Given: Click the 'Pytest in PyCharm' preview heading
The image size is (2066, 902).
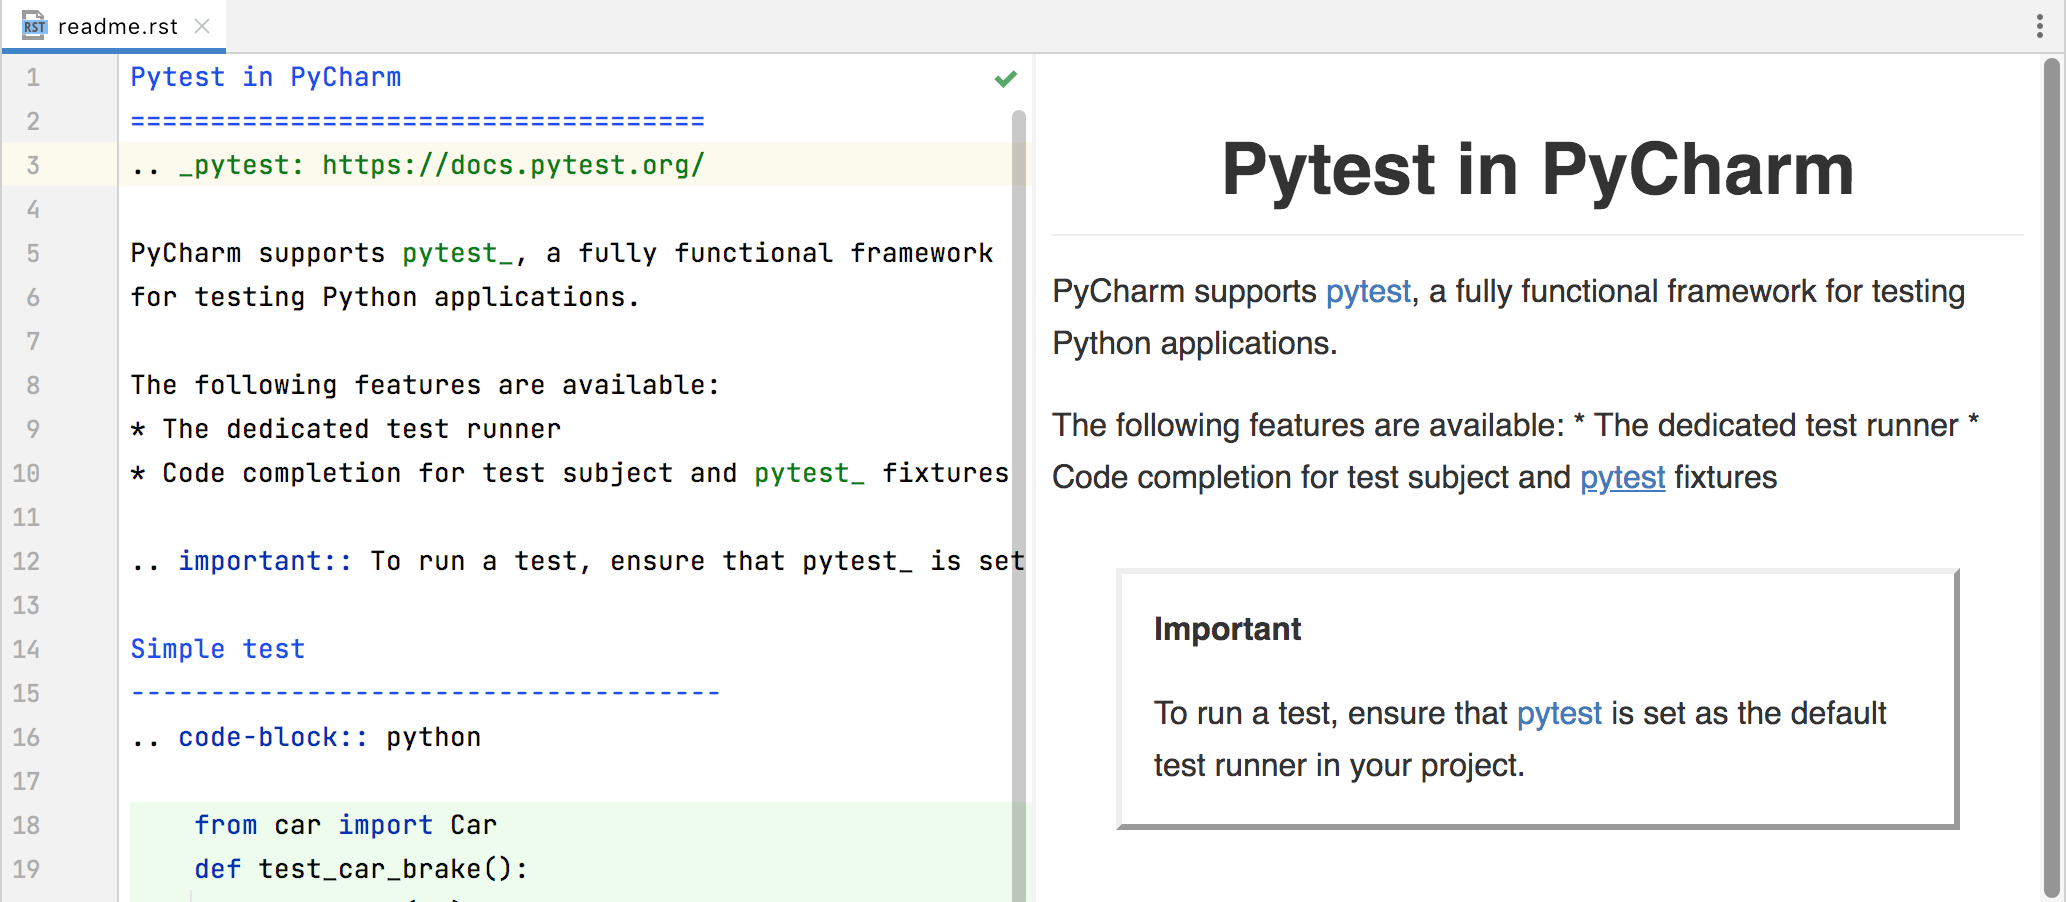Looking at the screenshot, I should [1537, 169].
